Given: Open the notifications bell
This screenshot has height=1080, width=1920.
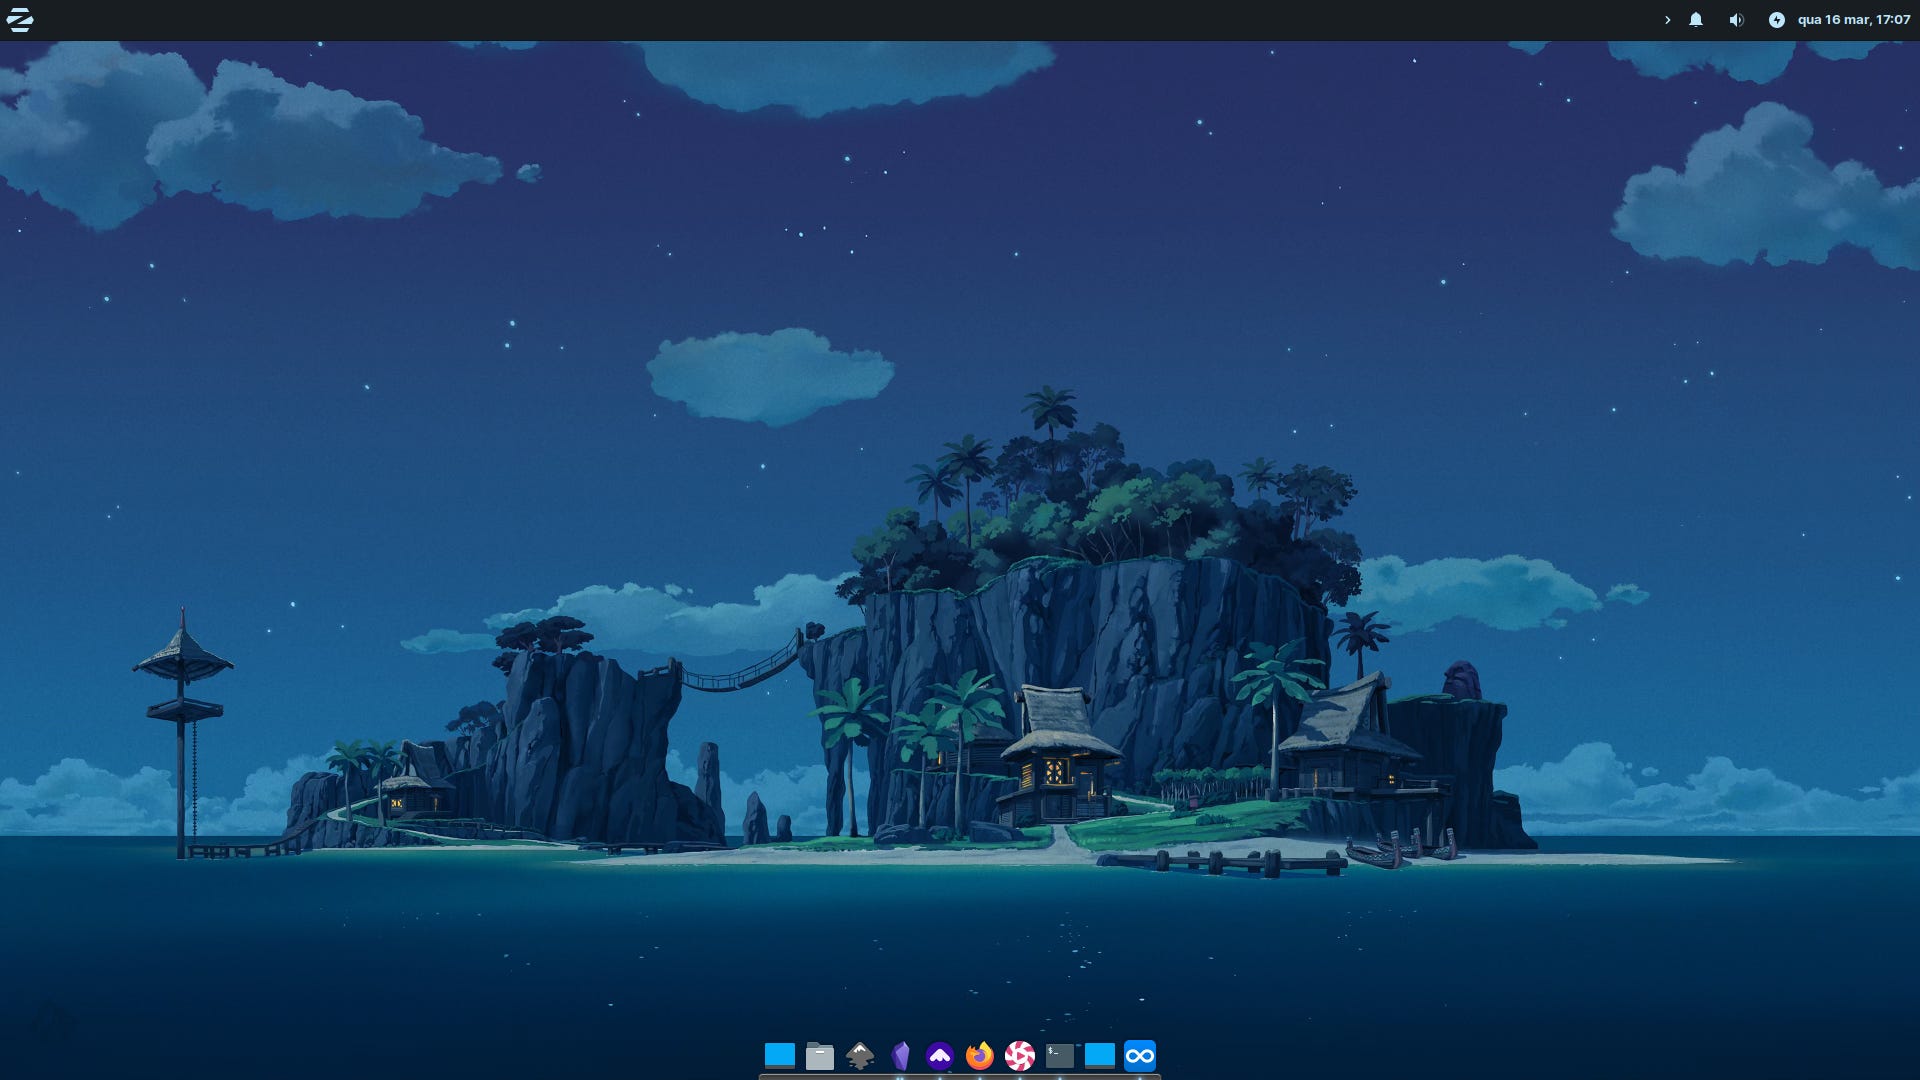Looking at the screenshot, I should click(x=1696, y=20).
